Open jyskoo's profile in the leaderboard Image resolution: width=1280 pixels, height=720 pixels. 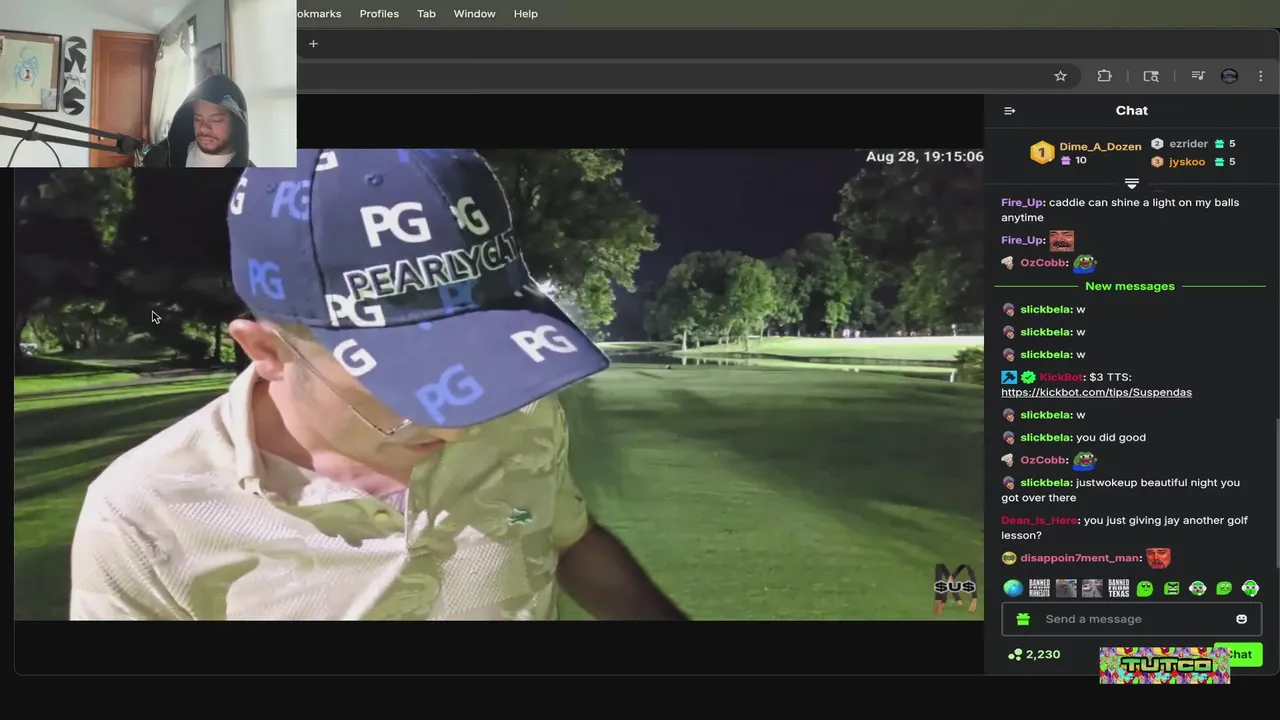tap(1187, 161)
